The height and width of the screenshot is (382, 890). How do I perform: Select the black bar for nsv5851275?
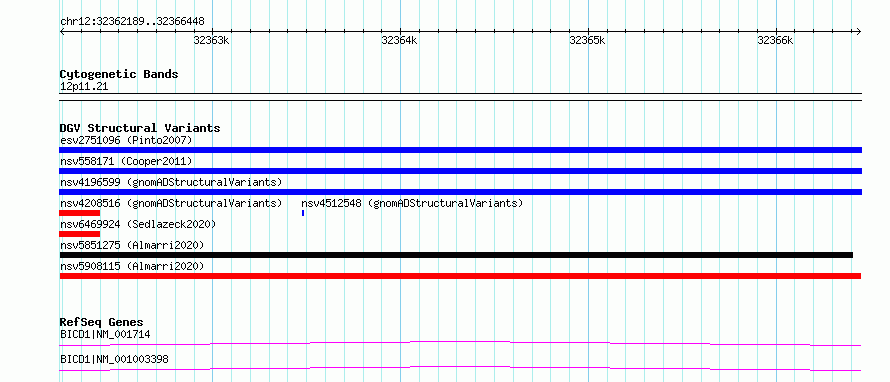[456, 255]
